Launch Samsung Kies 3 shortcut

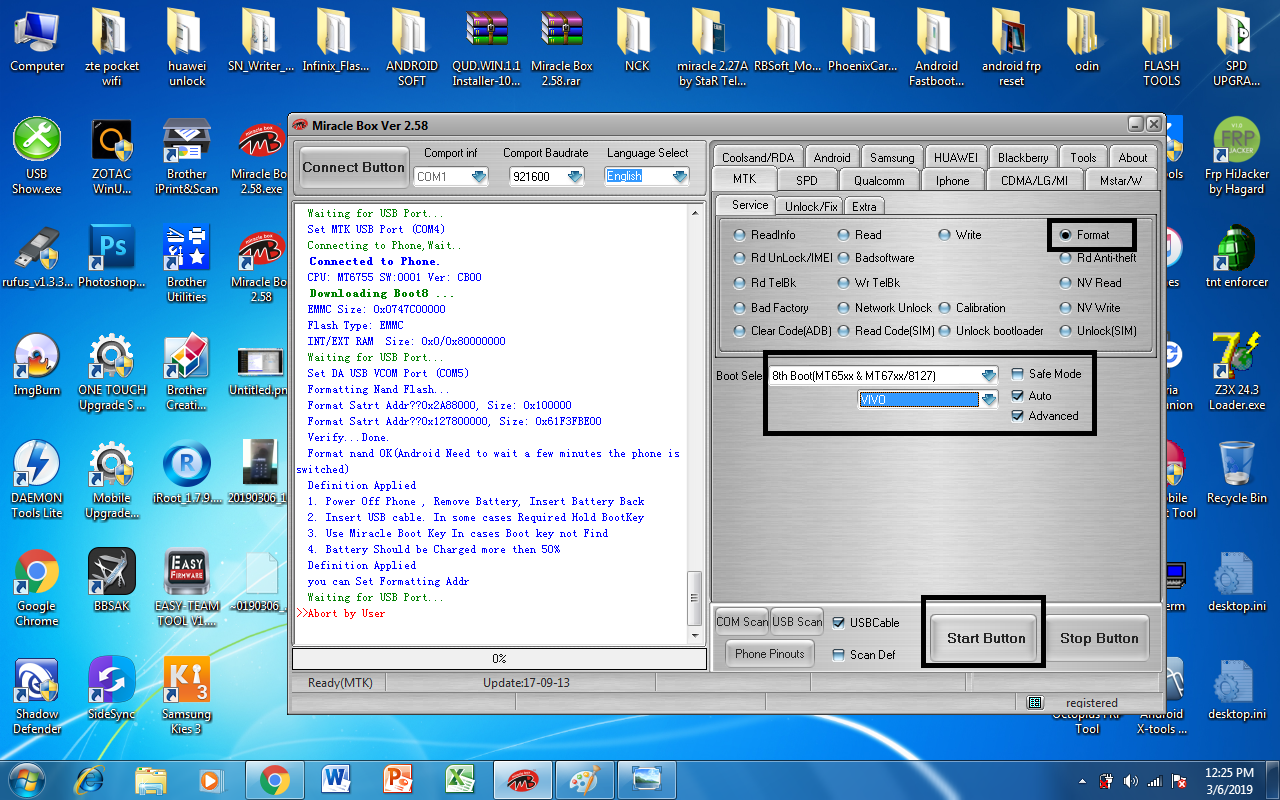point(187,696)
